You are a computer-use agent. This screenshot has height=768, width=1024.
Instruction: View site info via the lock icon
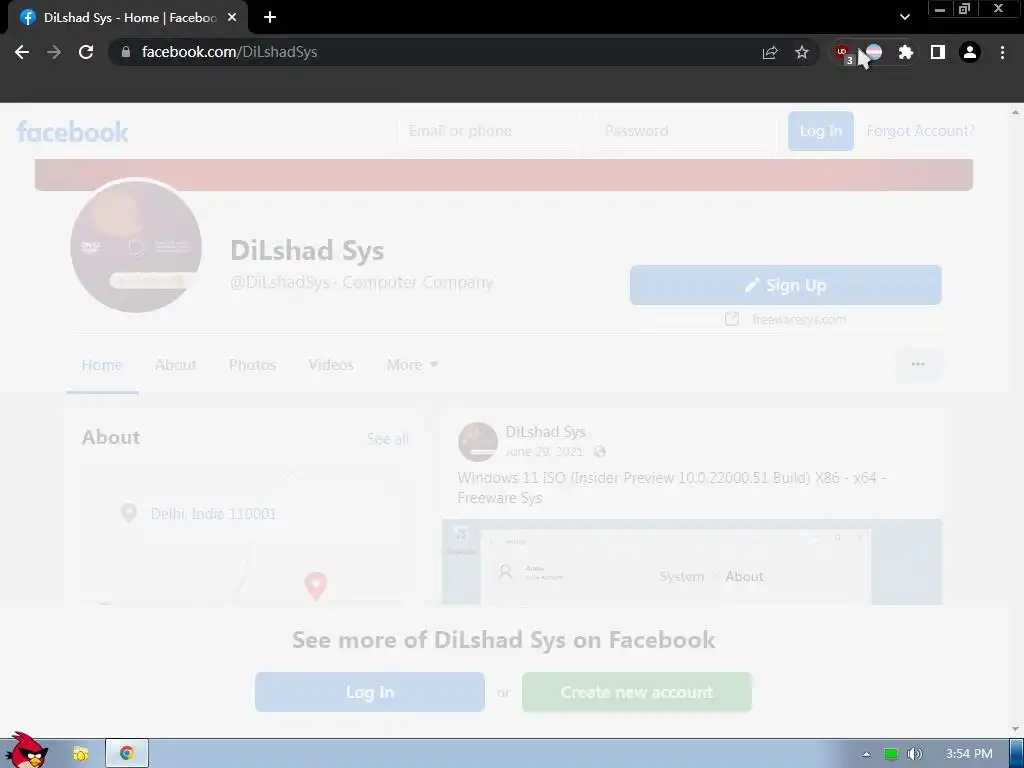point(126,52)
